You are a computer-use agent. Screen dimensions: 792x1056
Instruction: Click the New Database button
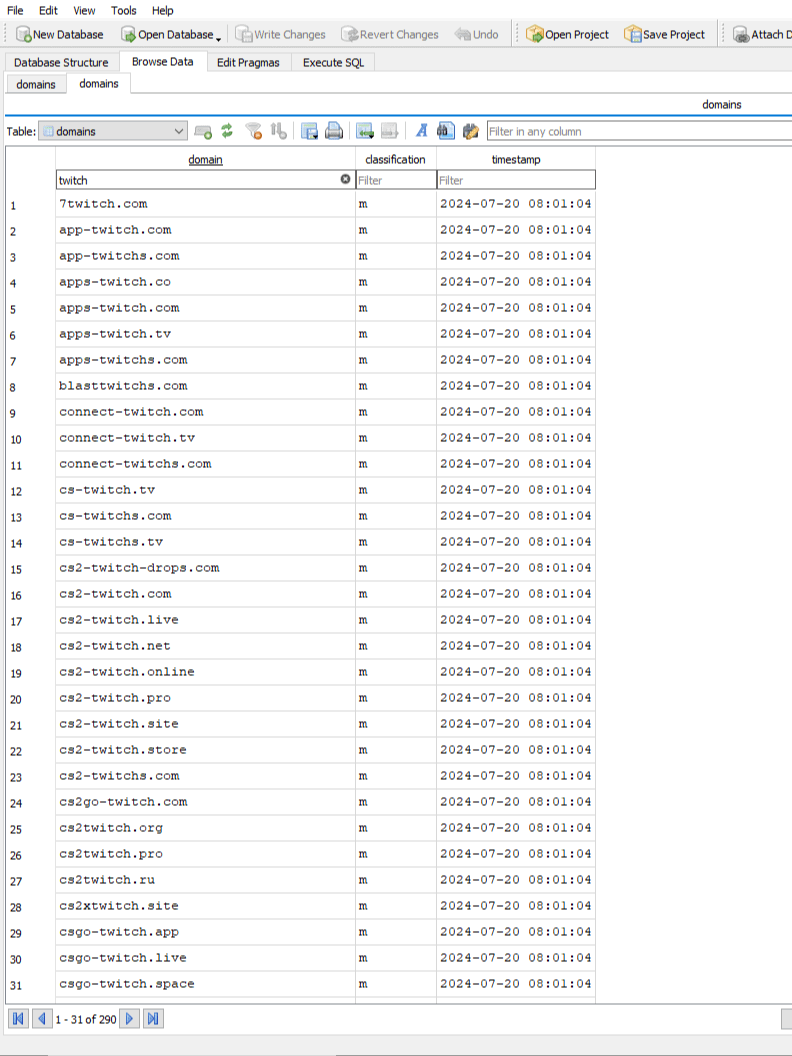tap(59, 34)
